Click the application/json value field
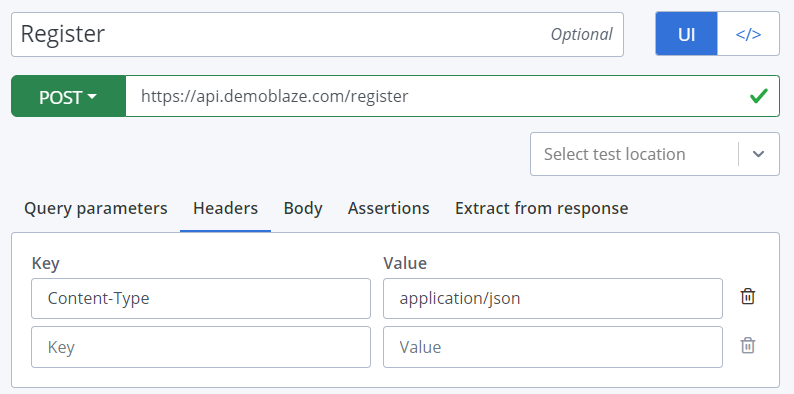 pyautogui.click(x=552, y=298)
